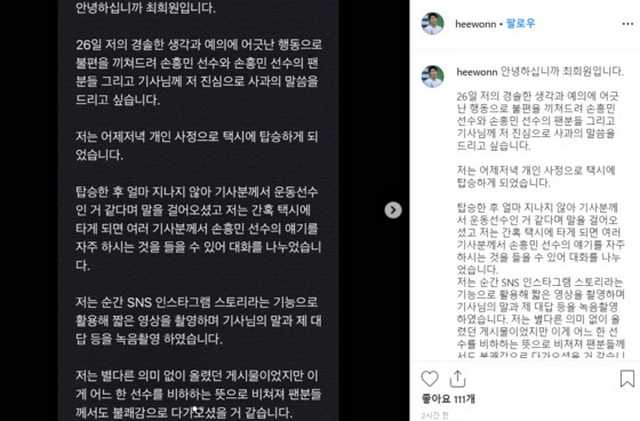Image resolution: width=640 pixels, height=421 pixels.
Task: Click caption paragraph beginning 탑승한 후 얼마
Action: pos(540,238)
